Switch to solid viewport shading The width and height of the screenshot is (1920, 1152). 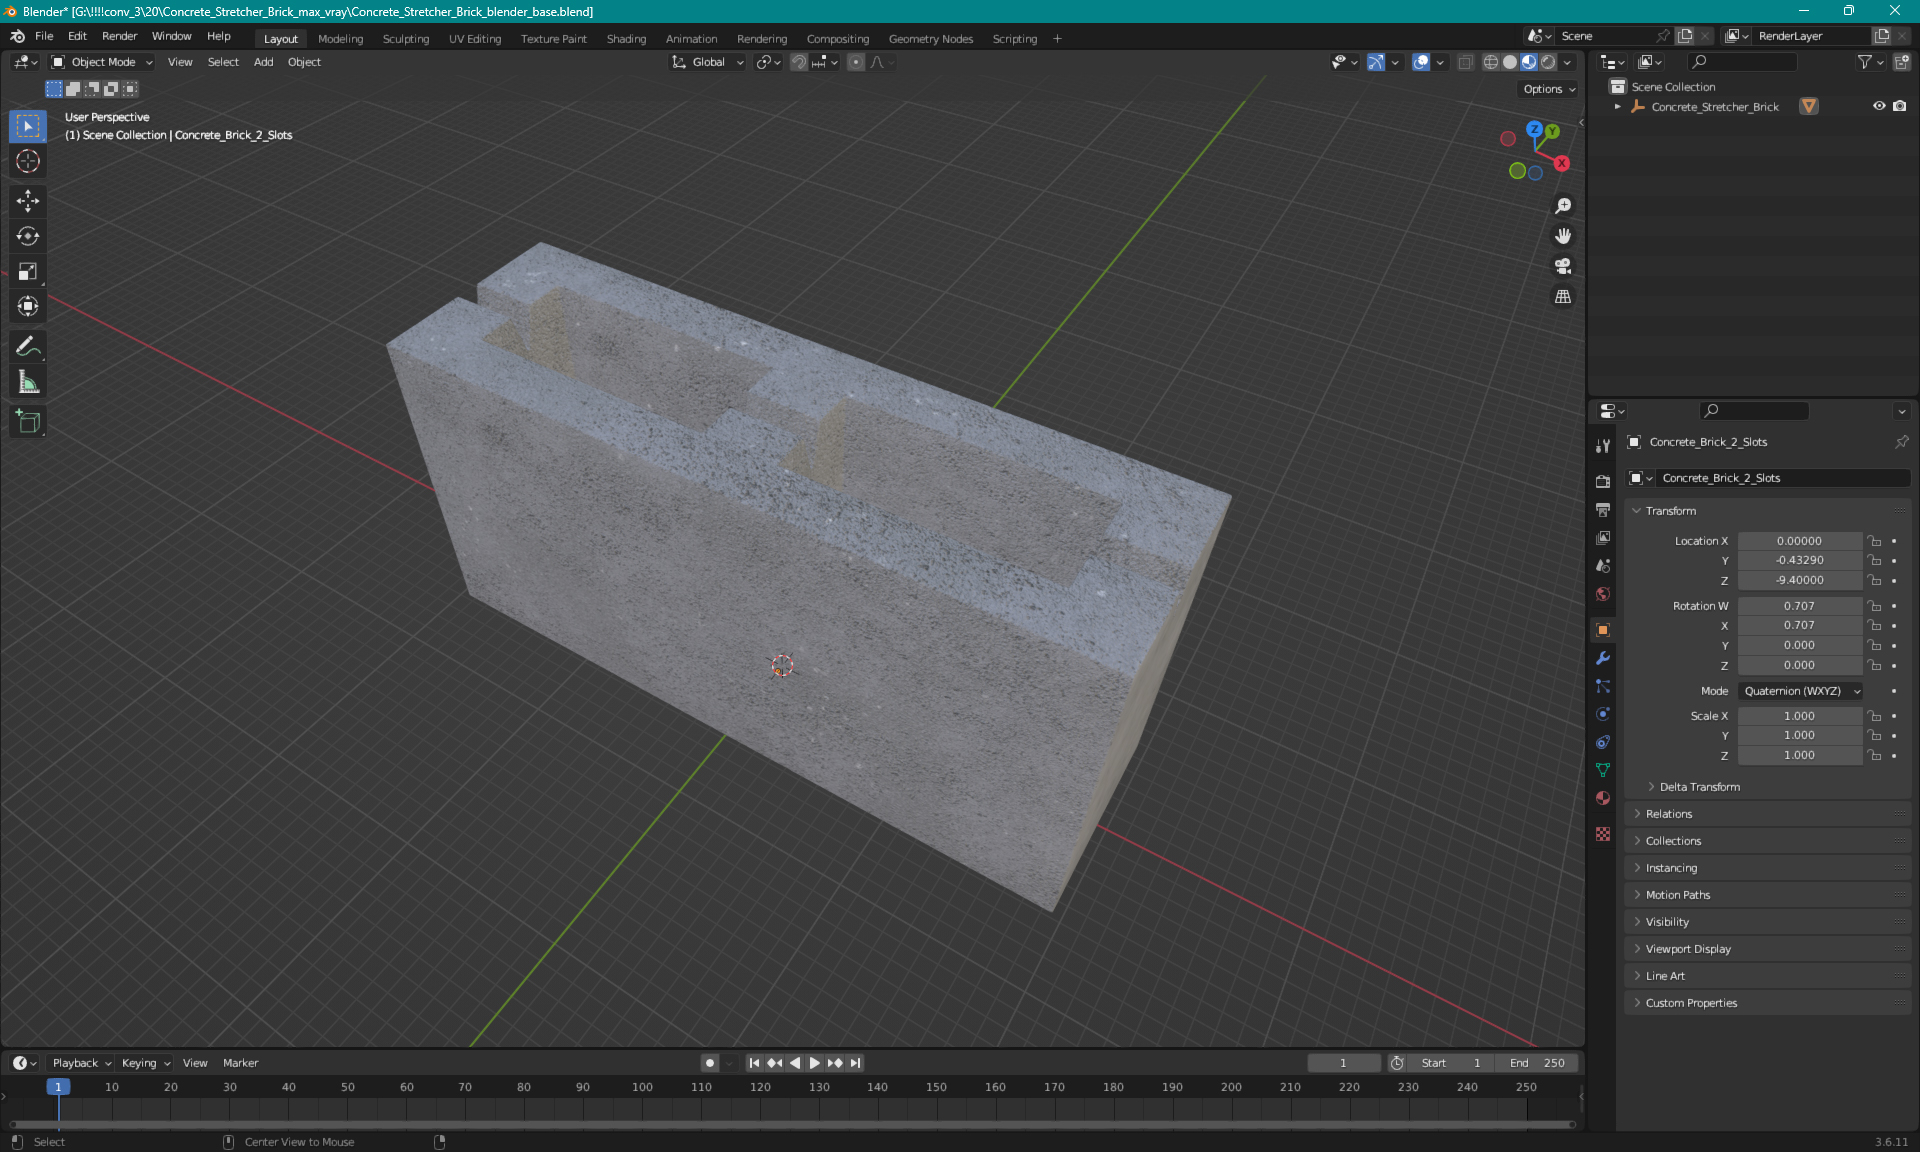(x=1510, y=62)
